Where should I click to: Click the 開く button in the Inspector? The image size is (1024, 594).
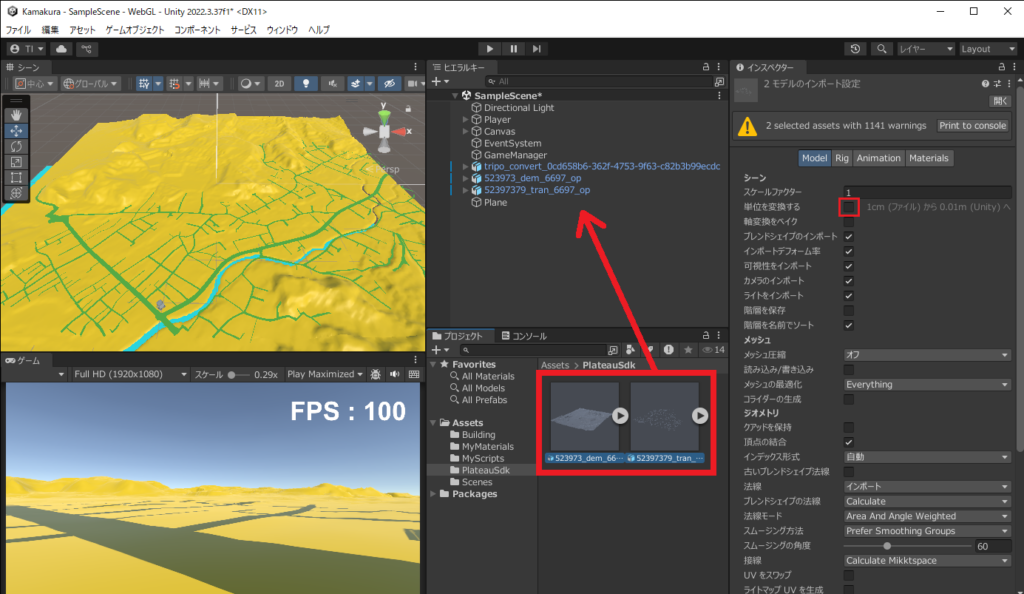pyautogui.click(x=1000, y=101)
